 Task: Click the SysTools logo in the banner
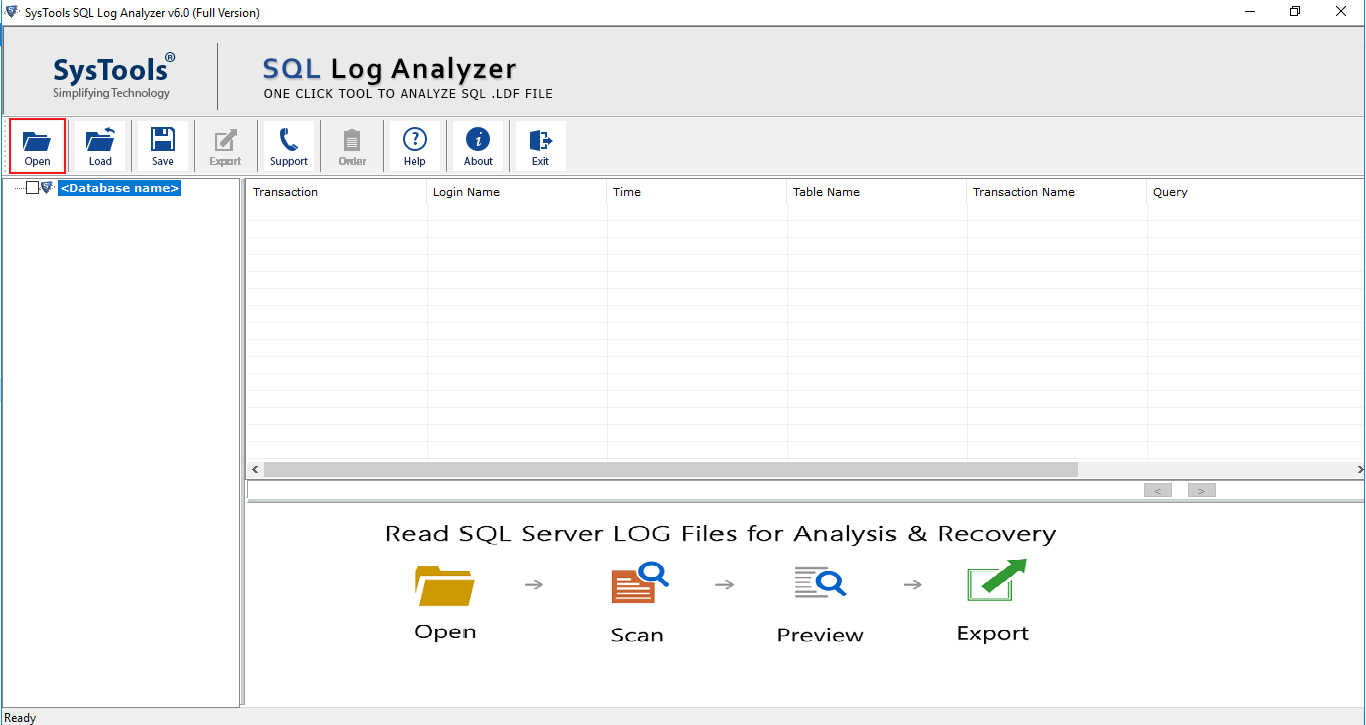pyautogui.click(x=113, y=75)
